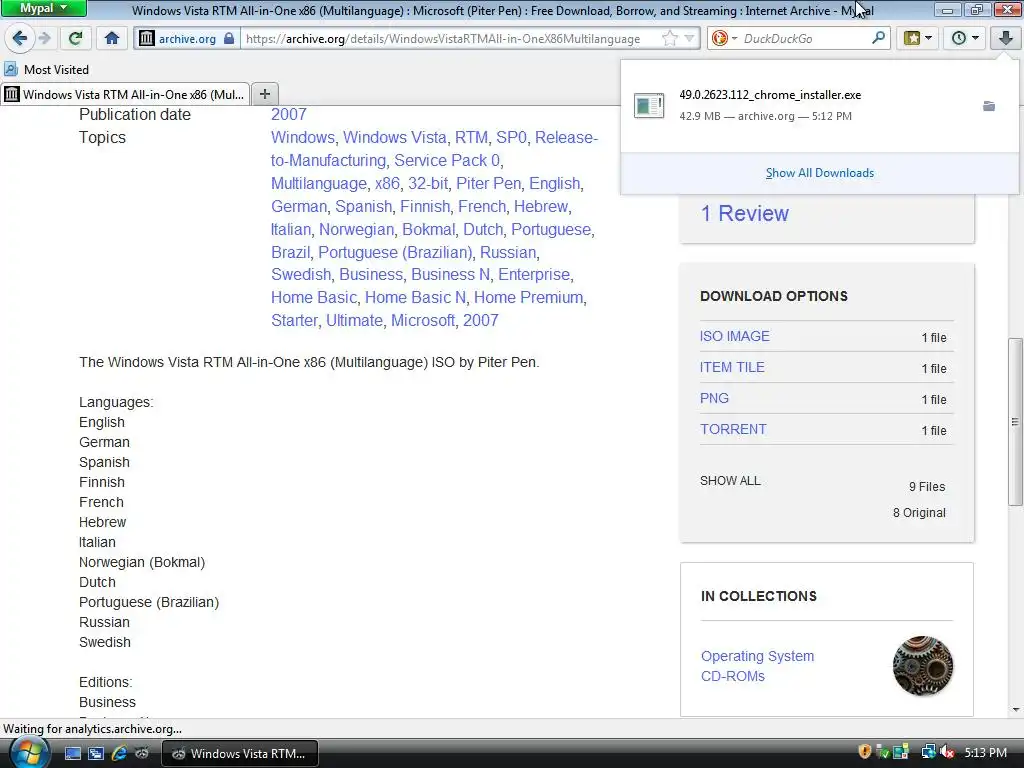Screen dimensions: 1024x768
Task: Click the archive.org site identity icon
Action: pyautogui.click(x=147, y=39)
